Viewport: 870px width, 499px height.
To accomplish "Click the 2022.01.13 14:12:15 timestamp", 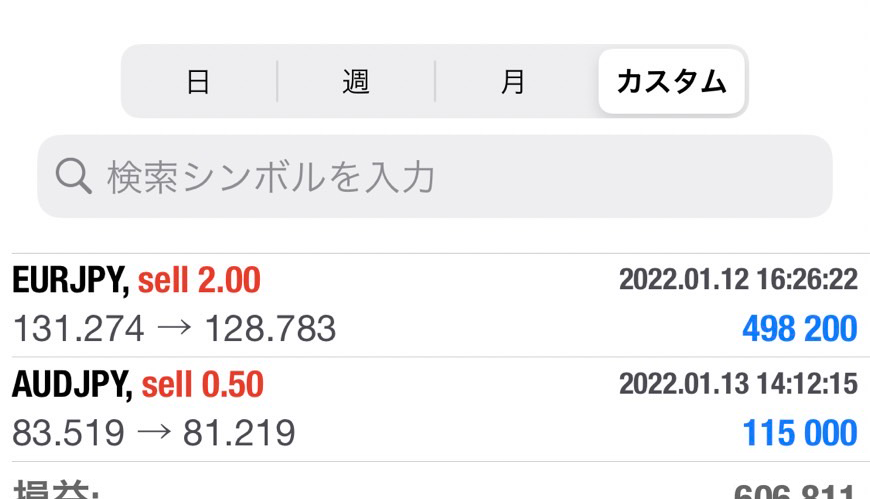I will 738,384.
